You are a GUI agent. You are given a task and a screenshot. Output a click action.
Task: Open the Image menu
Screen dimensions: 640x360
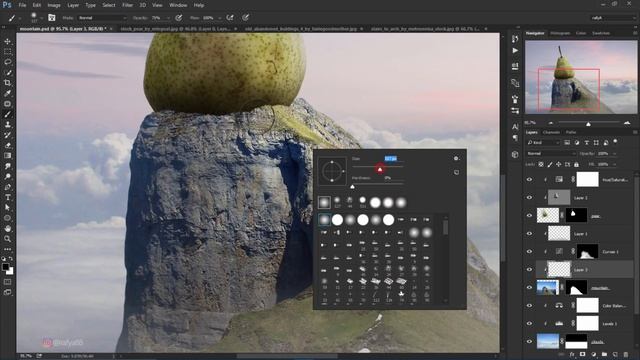tap(54, 5)
